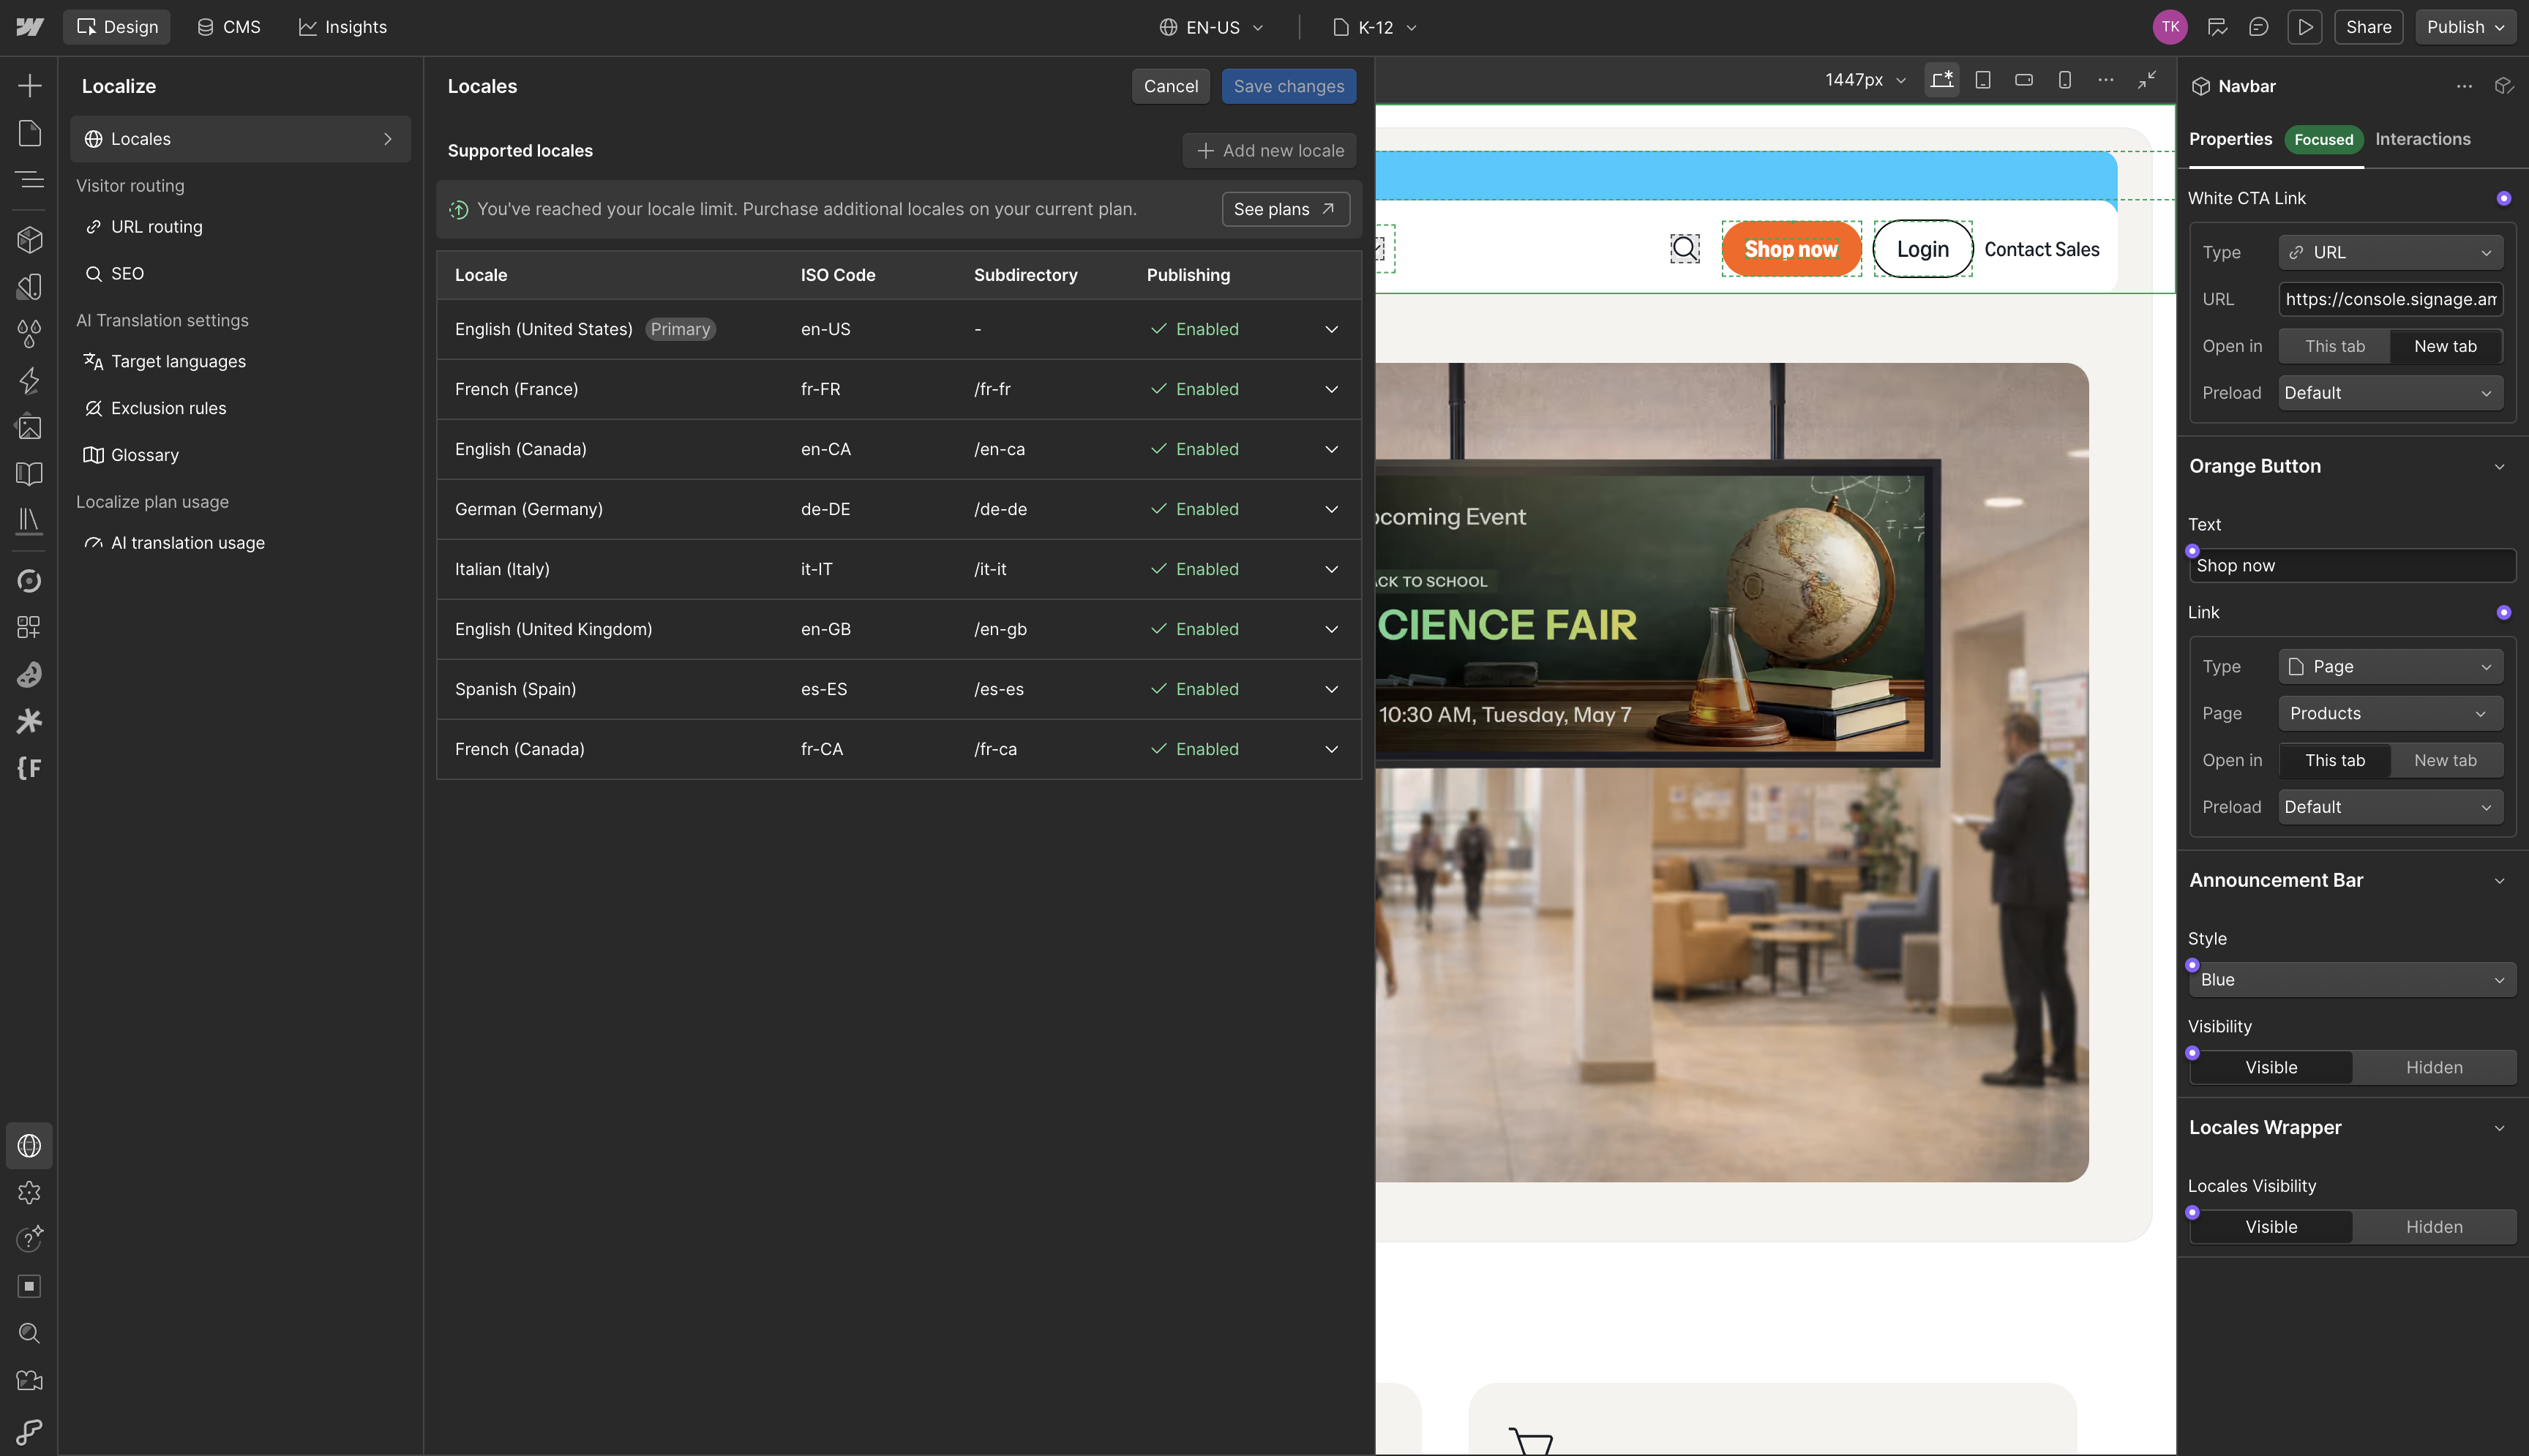This screenshot has width=2529, height=1456.
Task: Click the search icon in canvas navbar
Action: 1685,249
